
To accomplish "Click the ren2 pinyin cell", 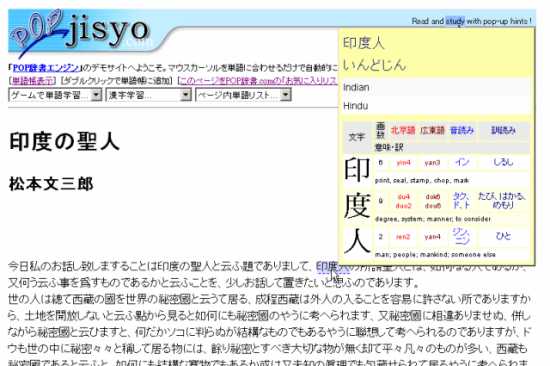I will point(403,237).
